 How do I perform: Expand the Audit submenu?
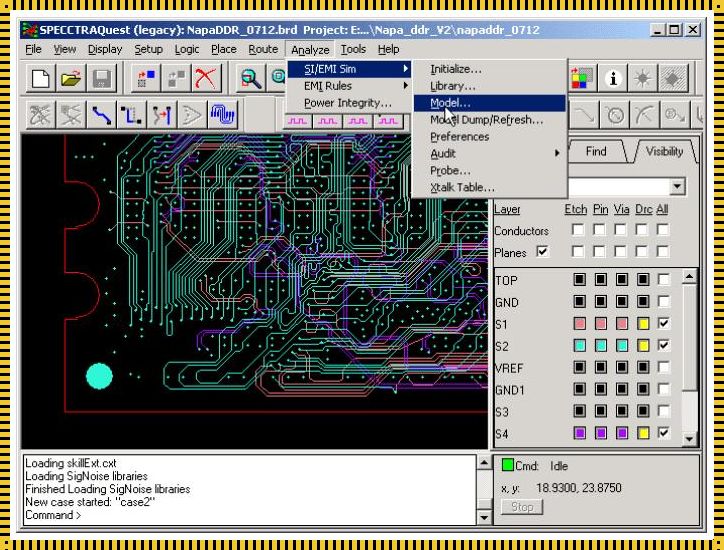click(490, 153)
